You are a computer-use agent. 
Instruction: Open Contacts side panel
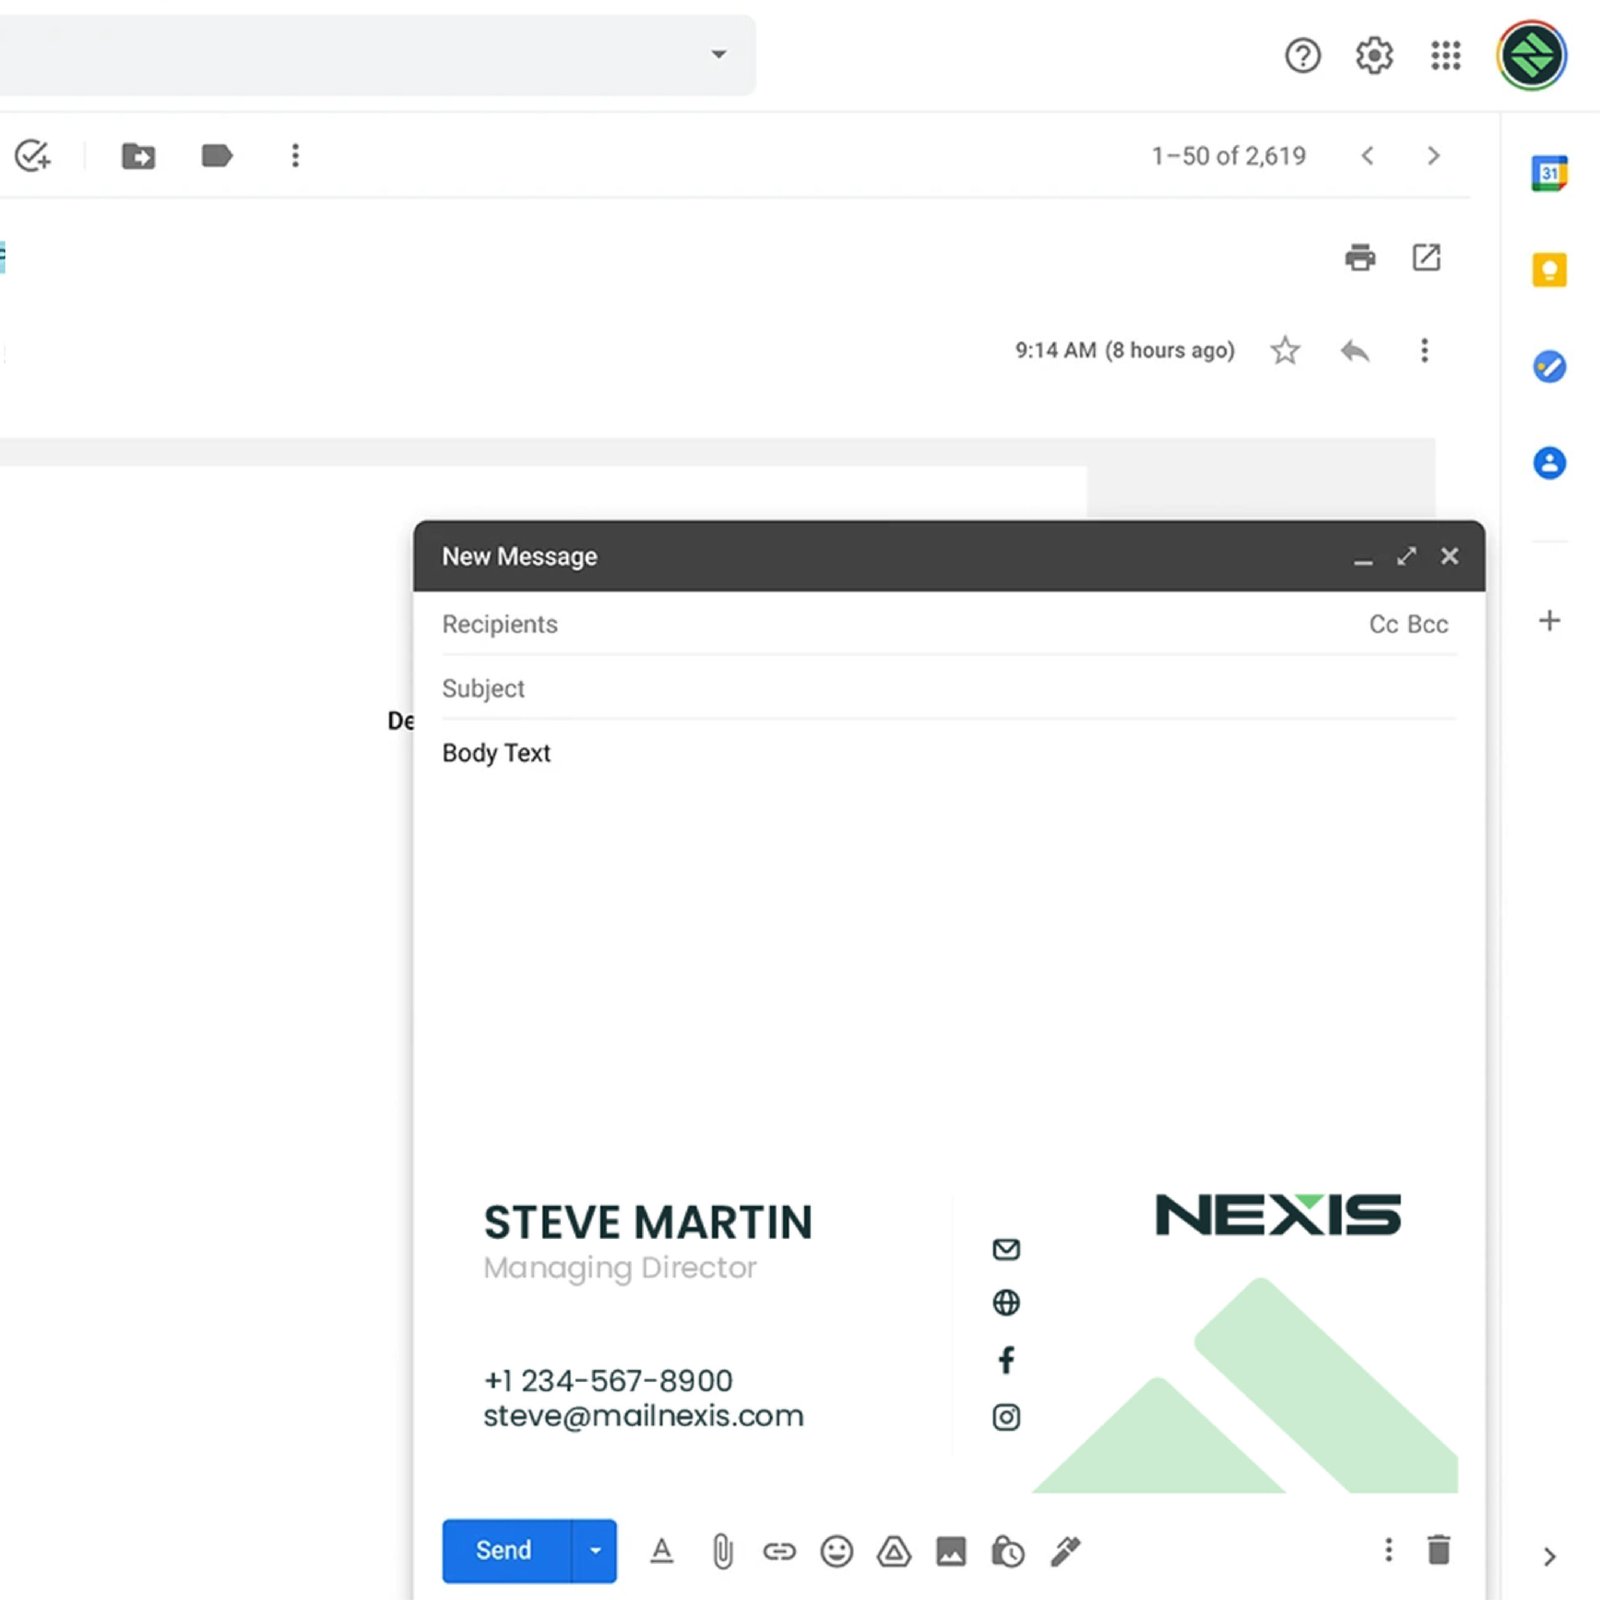click(1549, 463)
